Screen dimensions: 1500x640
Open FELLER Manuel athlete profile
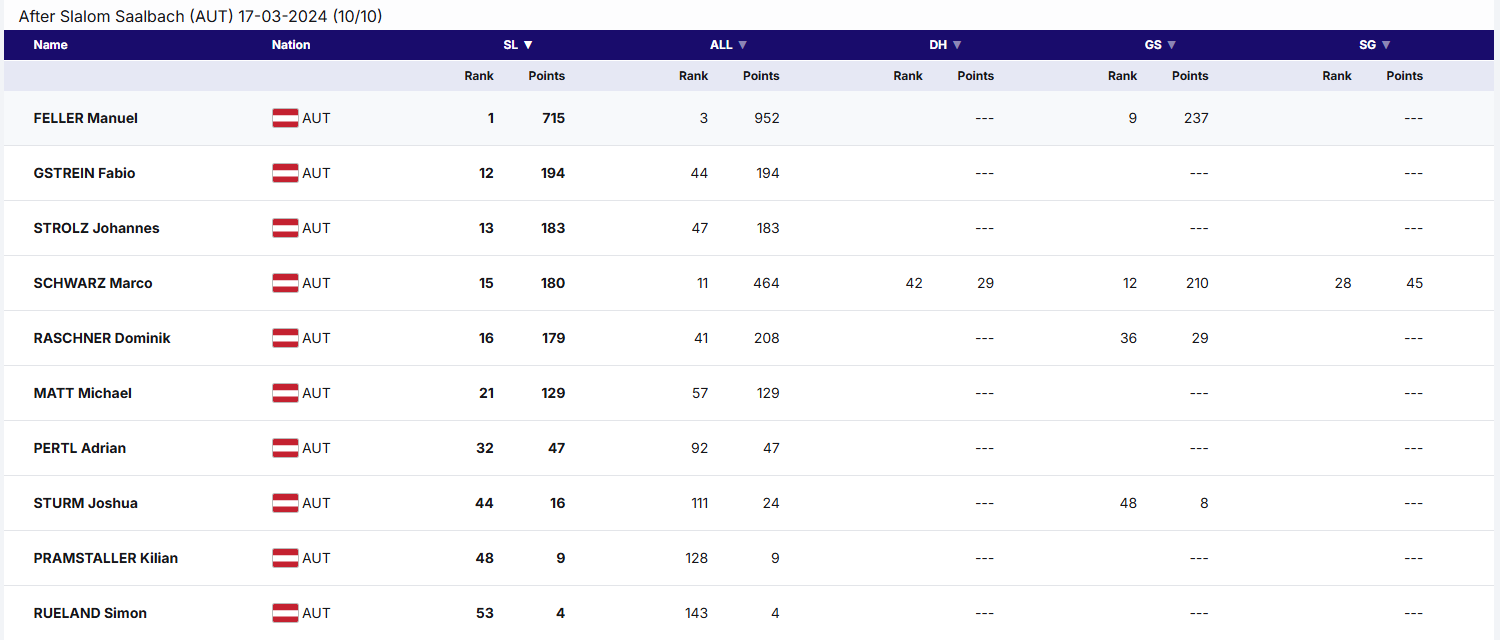coord(86,118)
